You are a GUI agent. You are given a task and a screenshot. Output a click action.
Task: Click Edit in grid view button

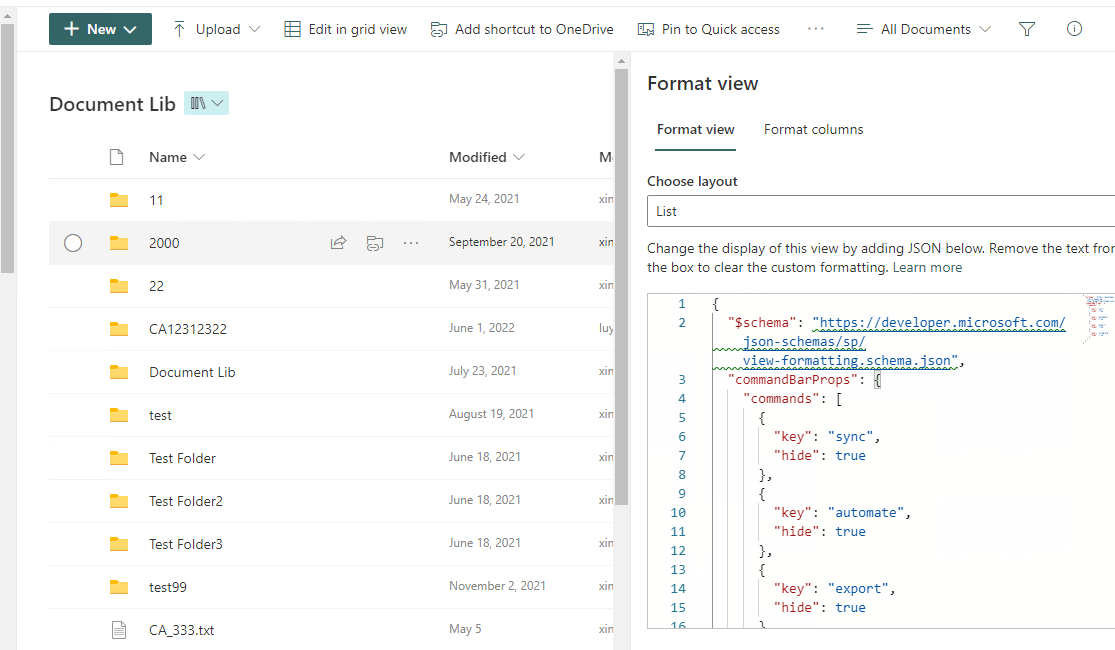click(x=346, y=29)
